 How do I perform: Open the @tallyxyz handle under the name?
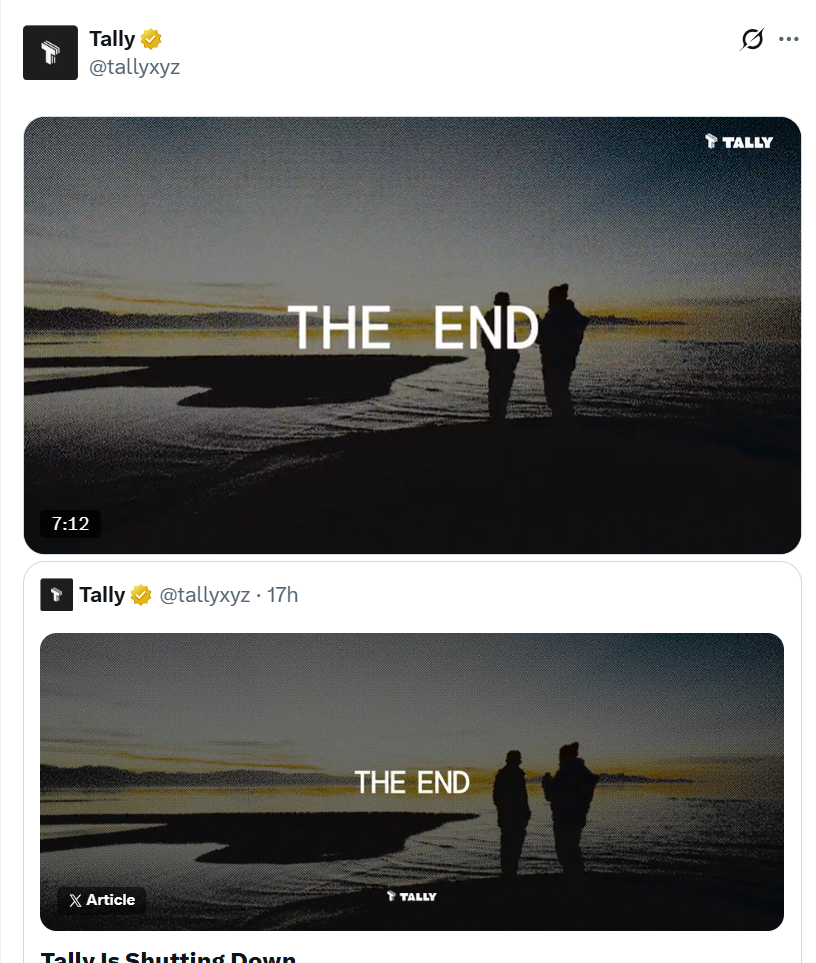coord(134,66)
